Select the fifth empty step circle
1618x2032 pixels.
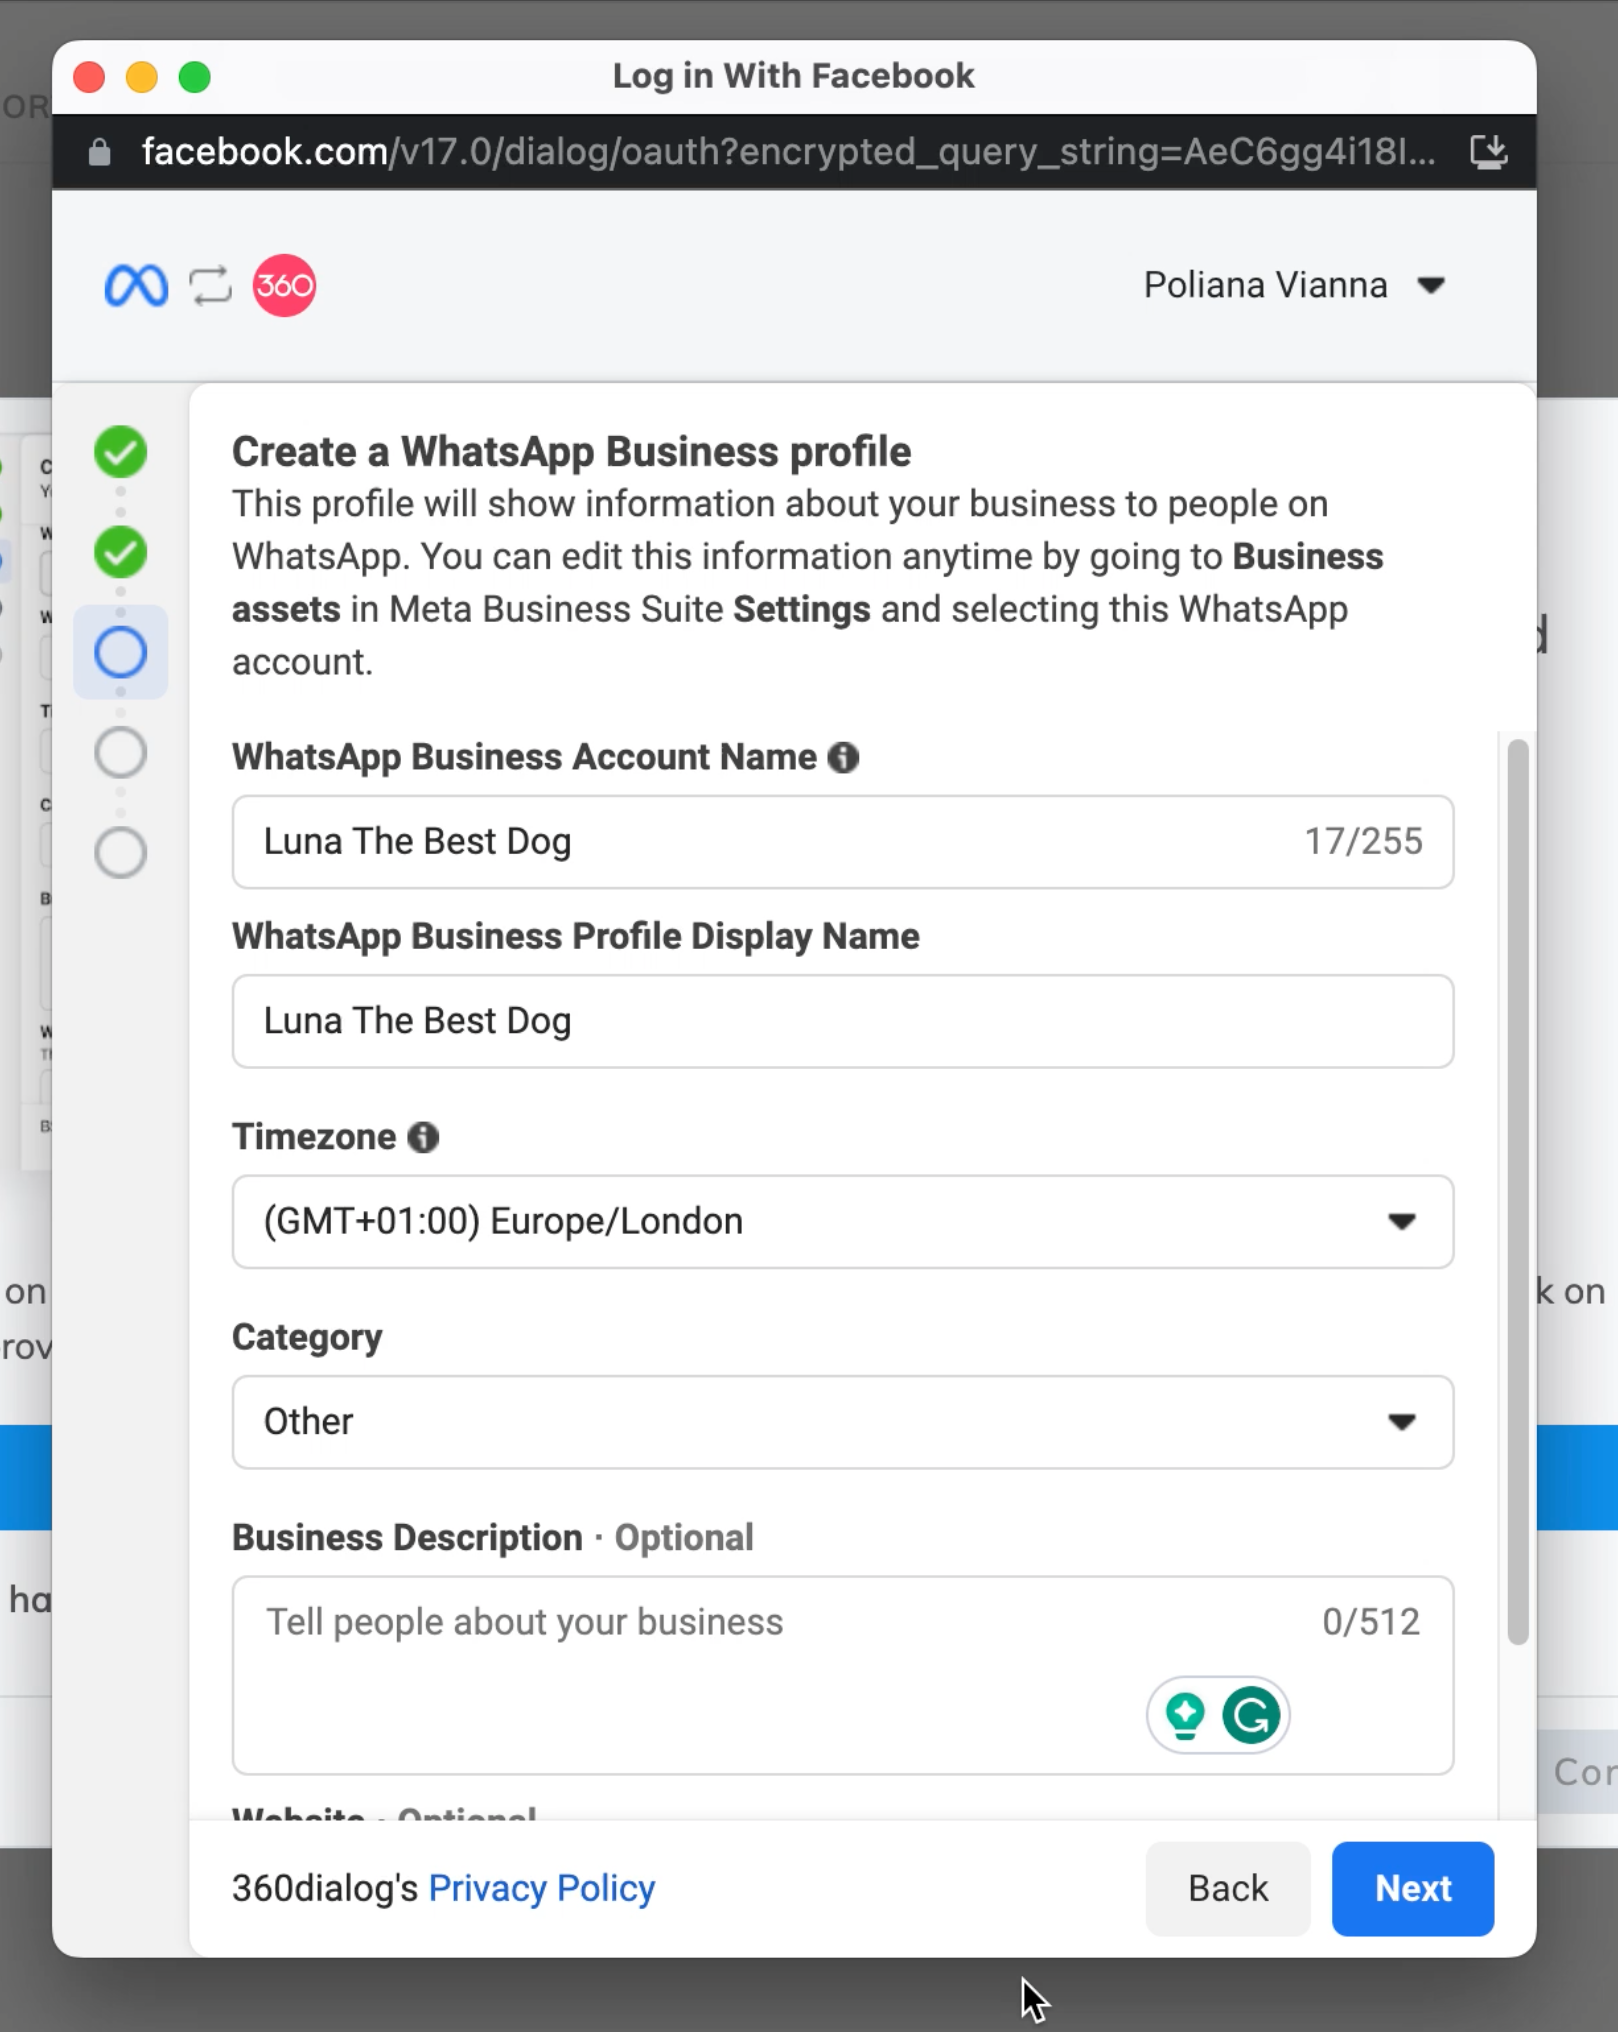tap(120, 852)
